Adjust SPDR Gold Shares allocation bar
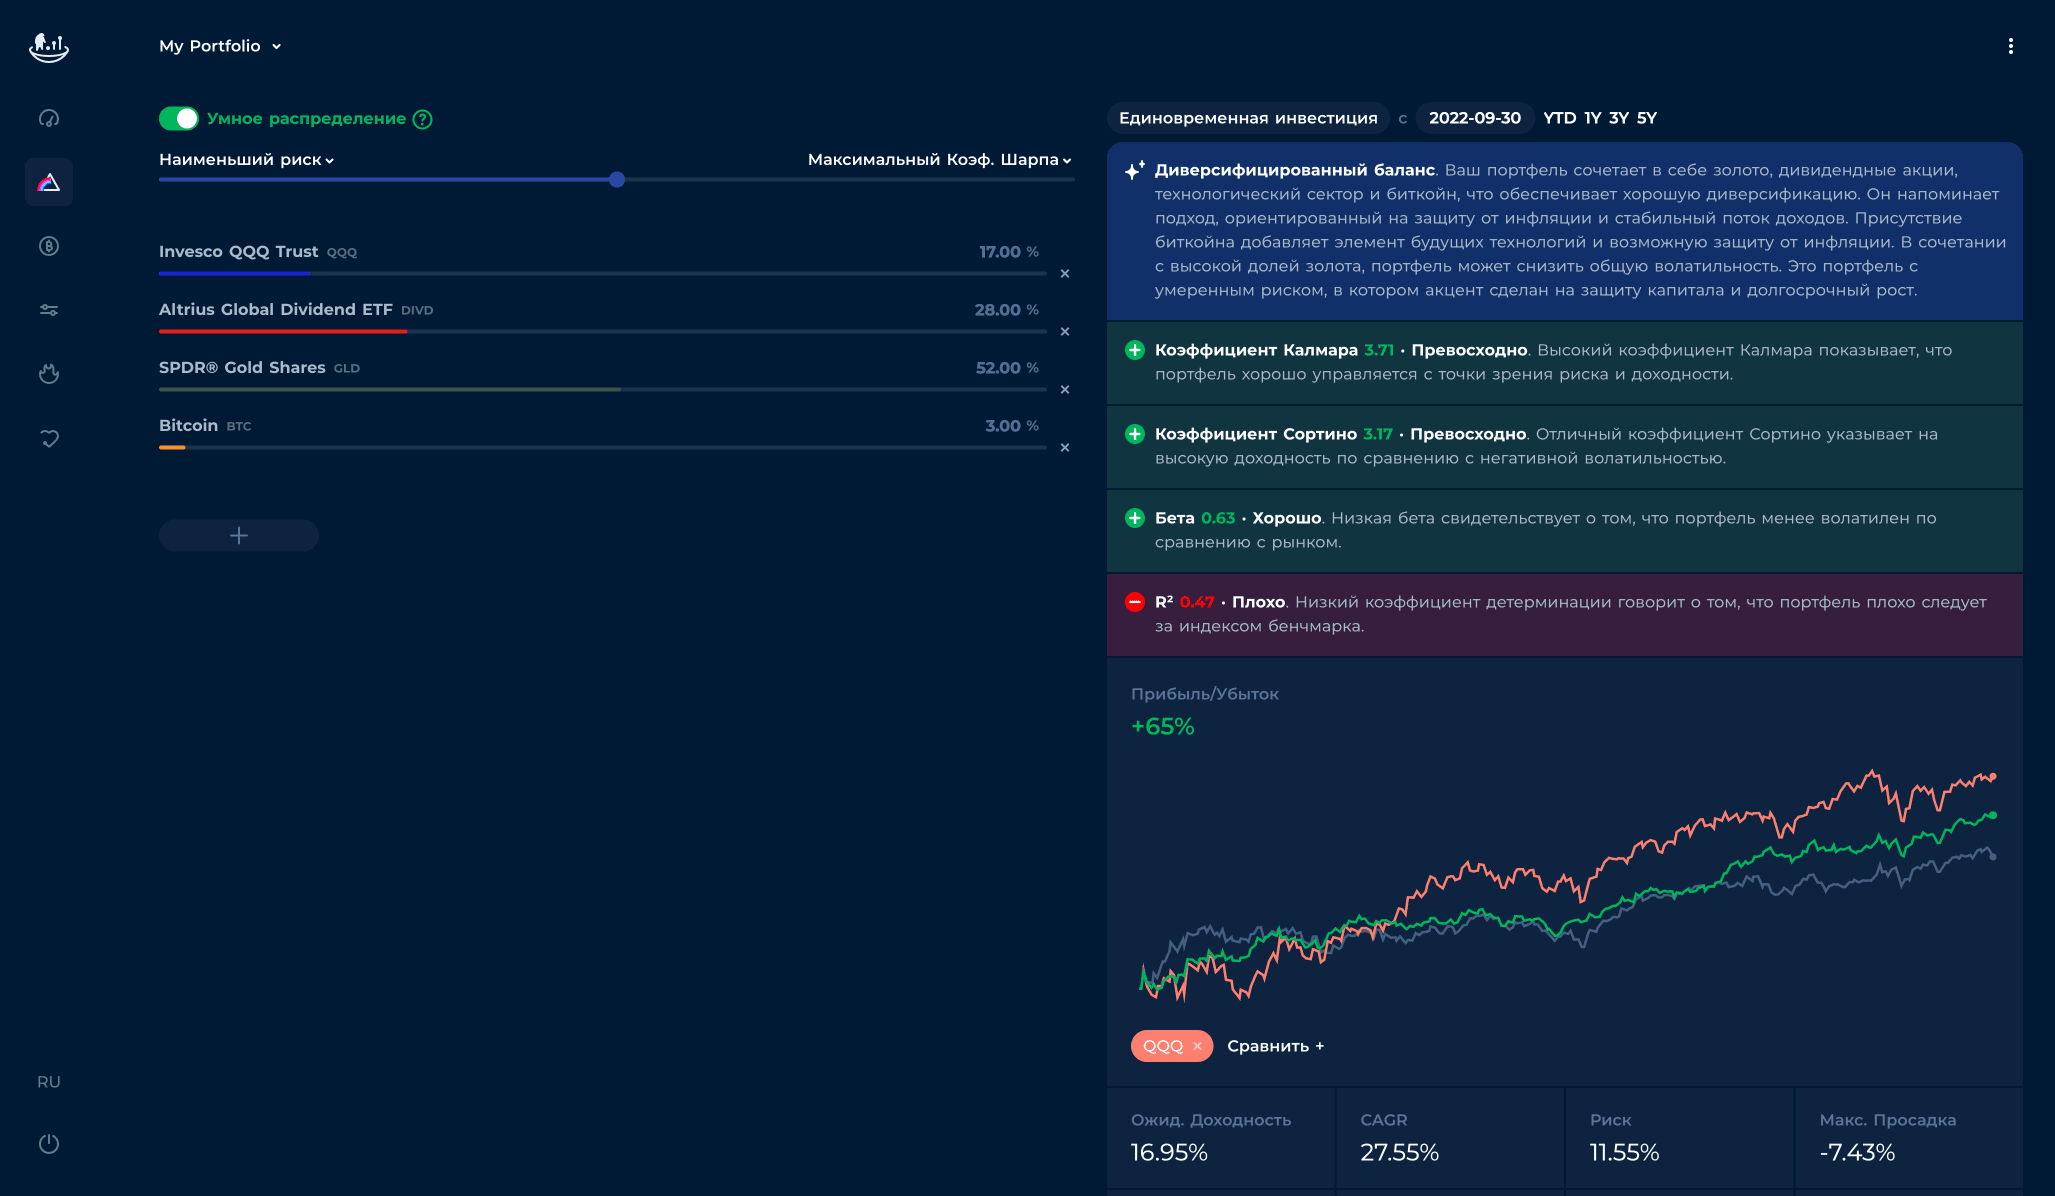 click(603, 389)
